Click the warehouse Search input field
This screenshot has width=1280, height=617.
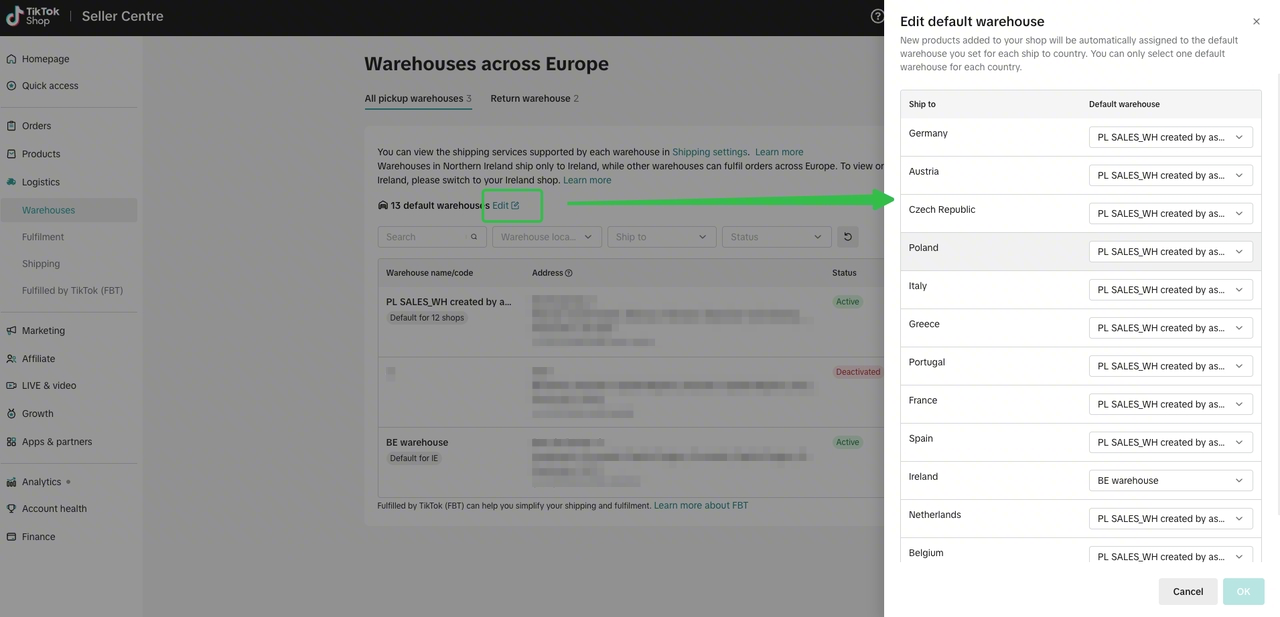click(x=432, y=237)
